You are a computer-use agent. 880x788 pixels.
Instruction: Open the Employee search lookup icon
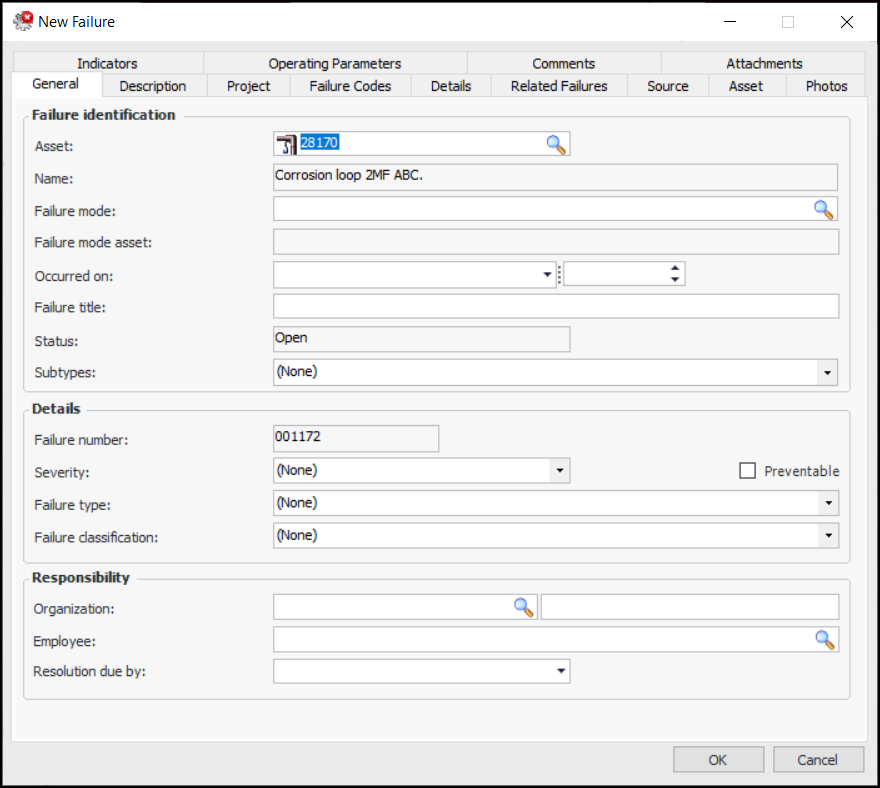click(824, 640)
